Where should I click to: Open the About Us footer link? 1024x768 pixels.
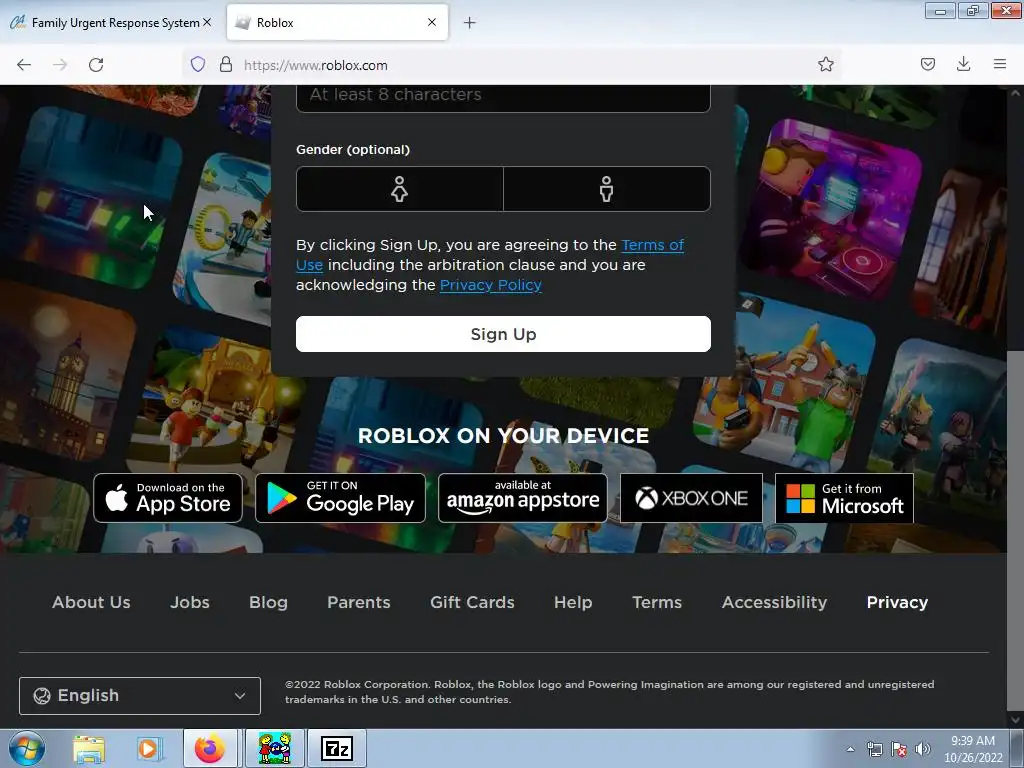[91, 602]
